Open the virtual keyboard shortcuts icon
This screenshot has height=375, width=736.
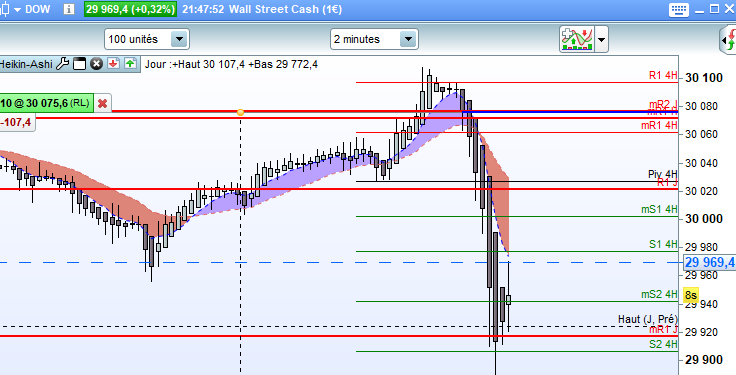679,9
